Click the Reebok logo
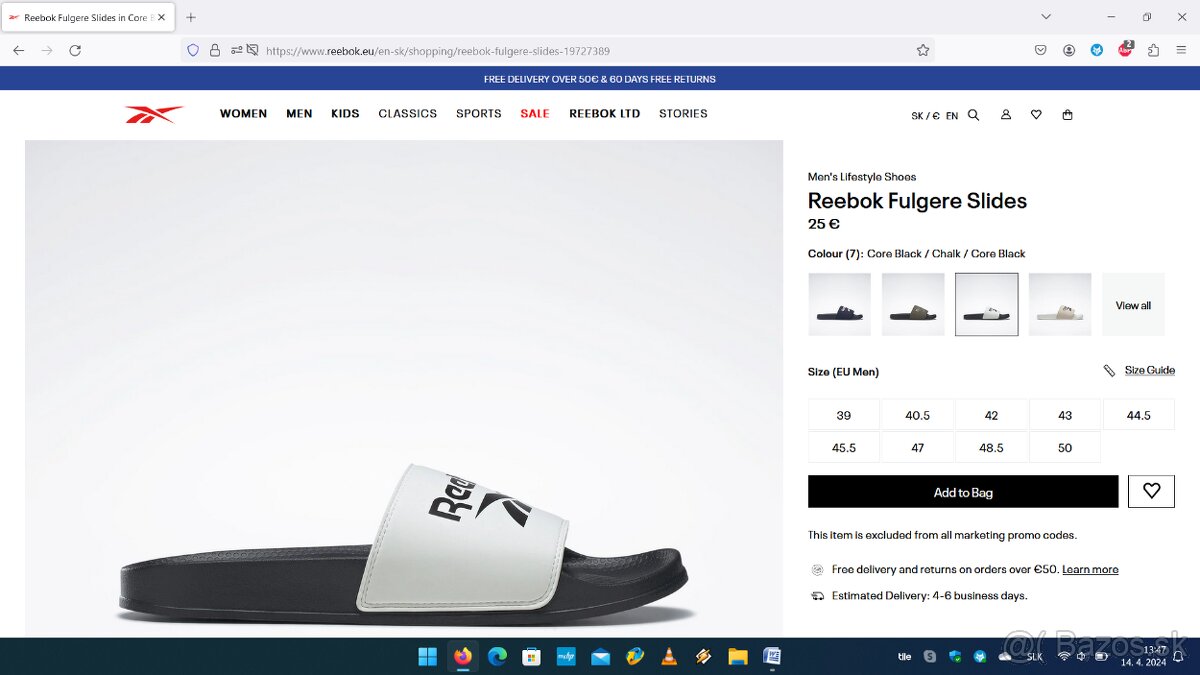 pos(154,113)
